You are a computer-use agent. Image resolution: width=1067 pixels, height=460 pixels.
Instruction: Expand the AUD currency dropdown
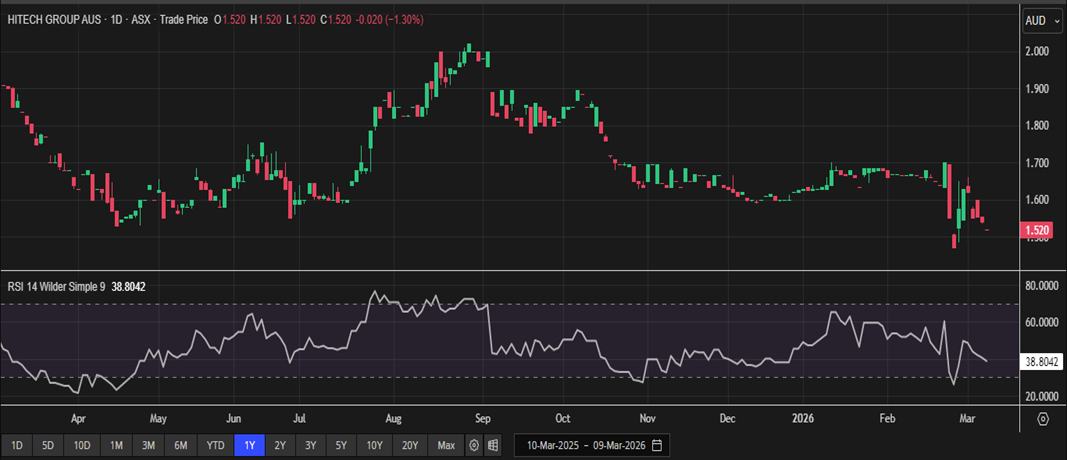click(1040, 20)
